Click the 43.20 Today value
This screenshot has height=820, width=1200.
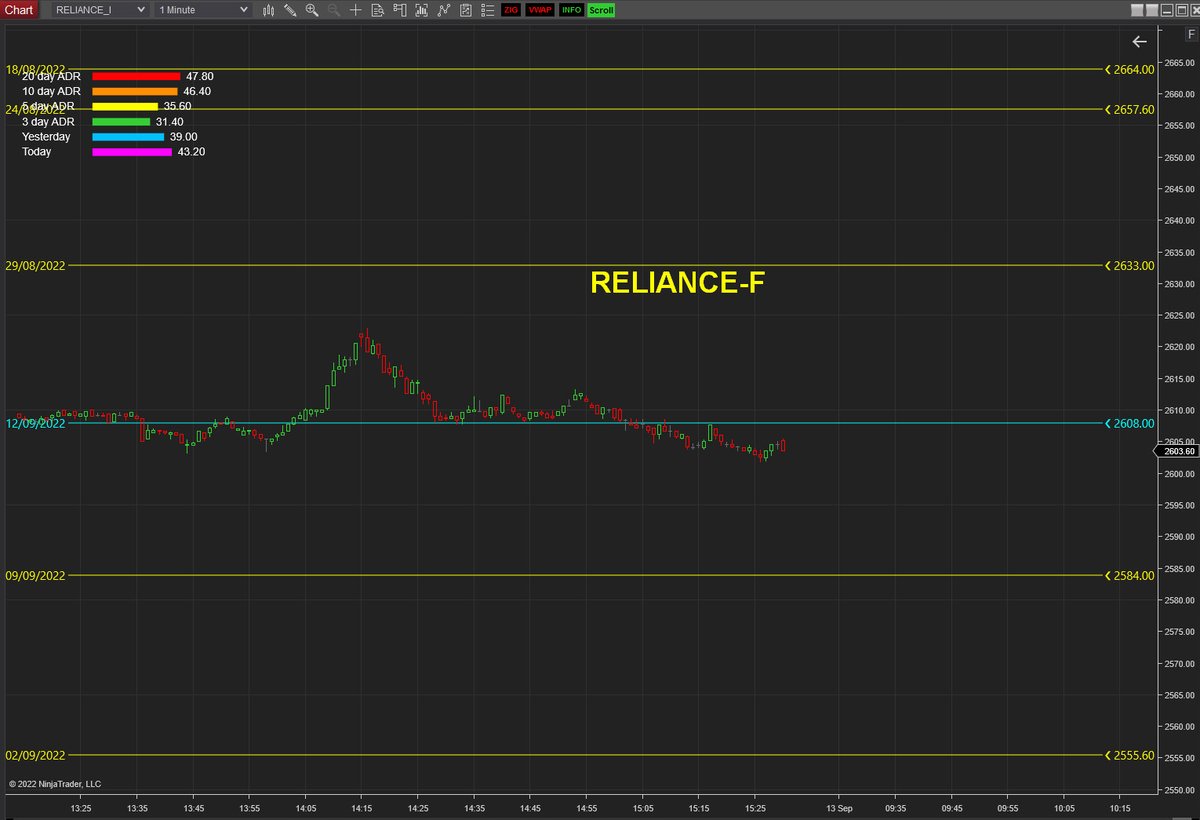(x=192, y=152)
